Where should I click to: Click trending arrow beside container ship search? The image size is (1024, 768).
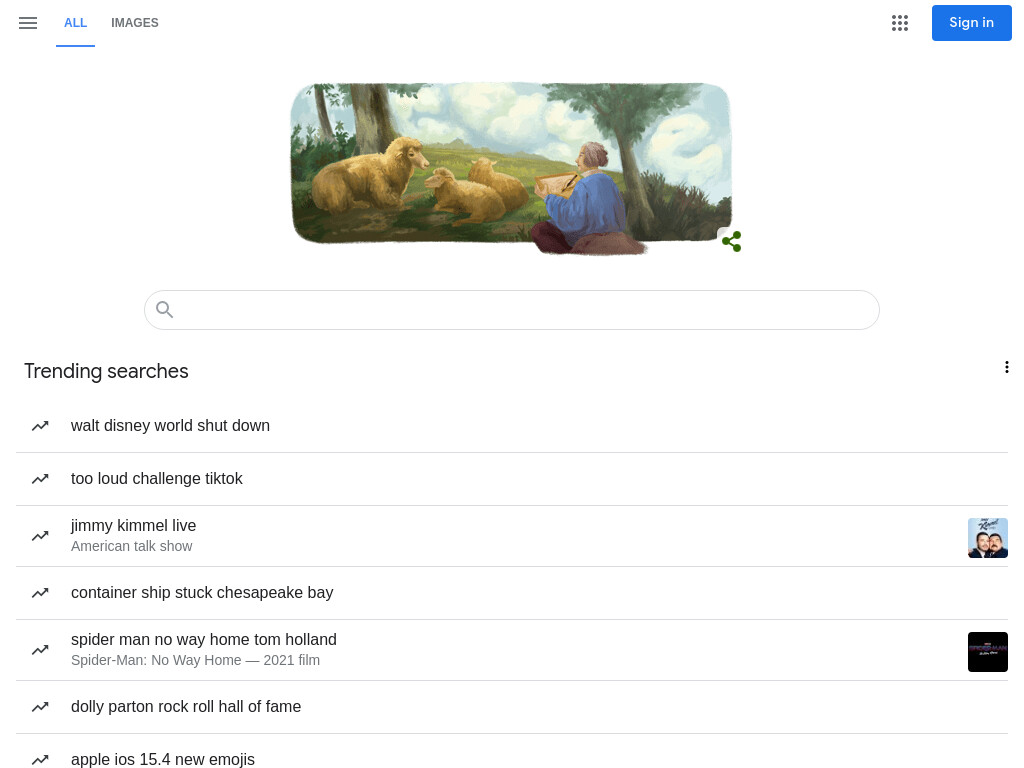click(40, 593)
